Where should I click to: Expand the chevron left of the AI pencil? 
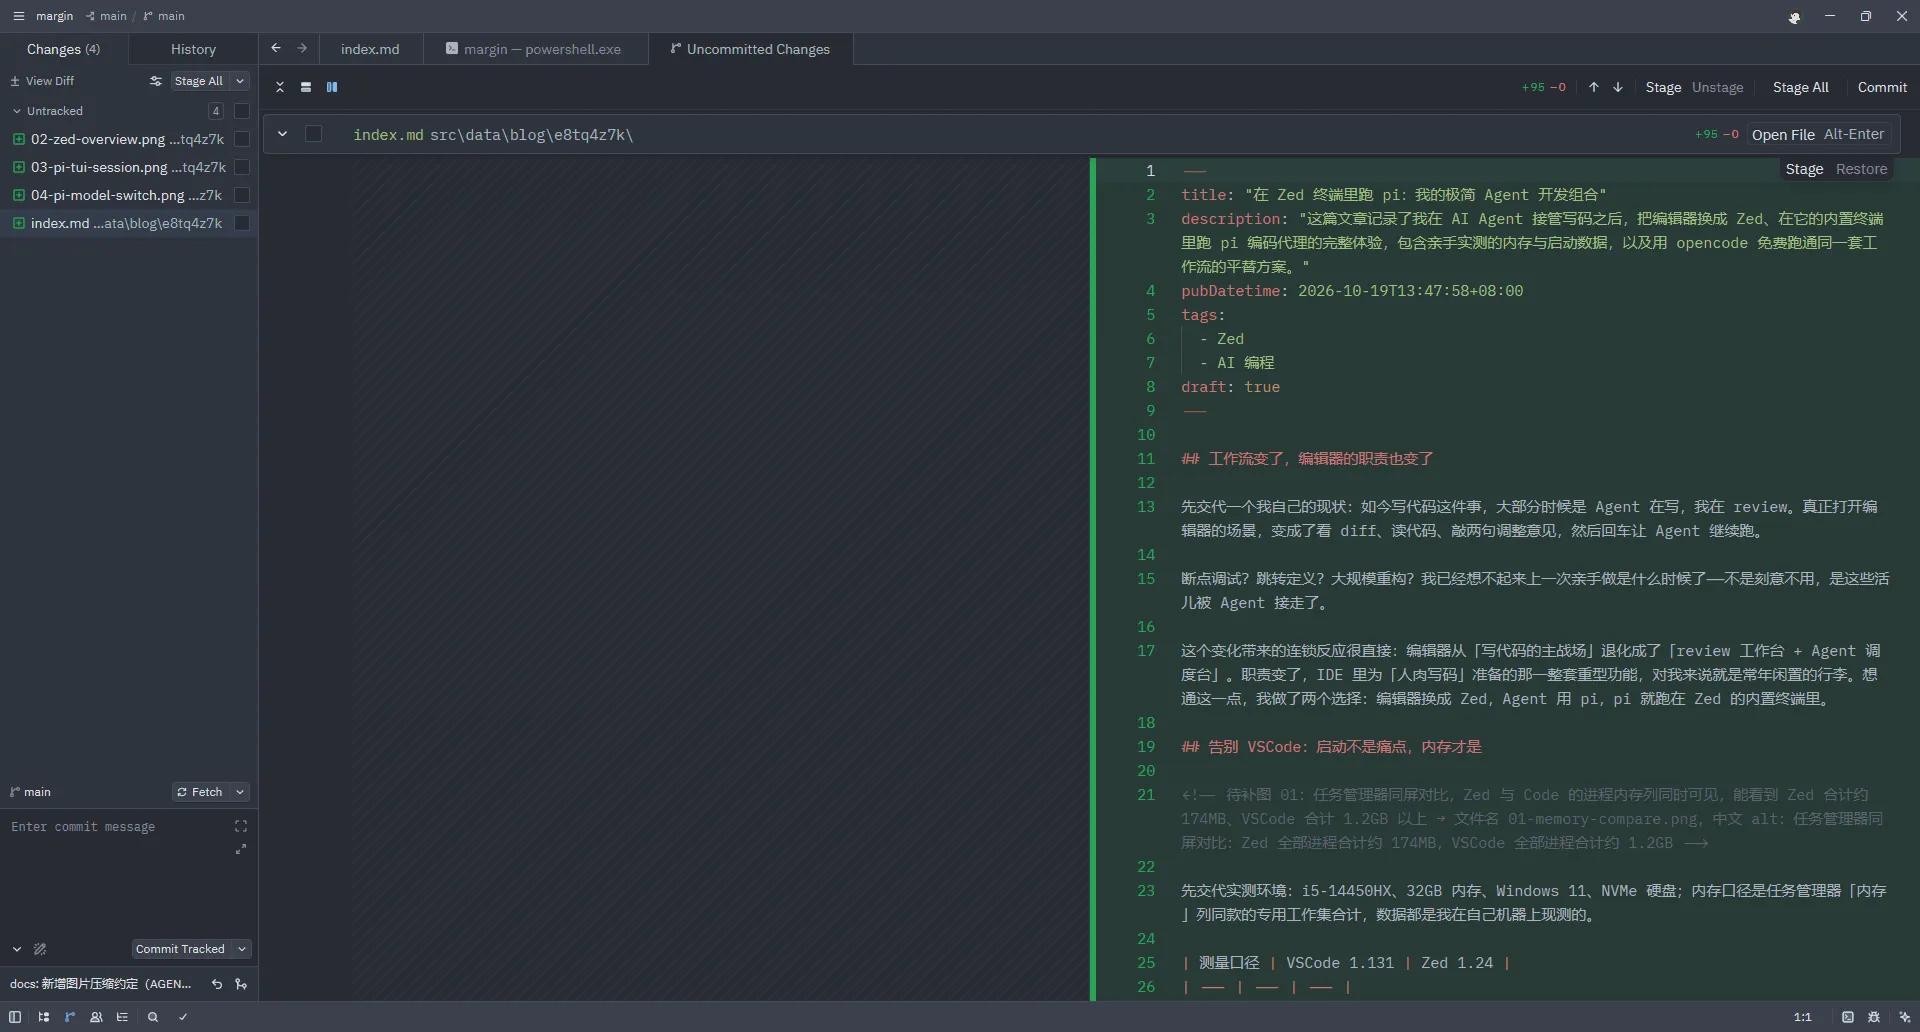coord(17,949)
